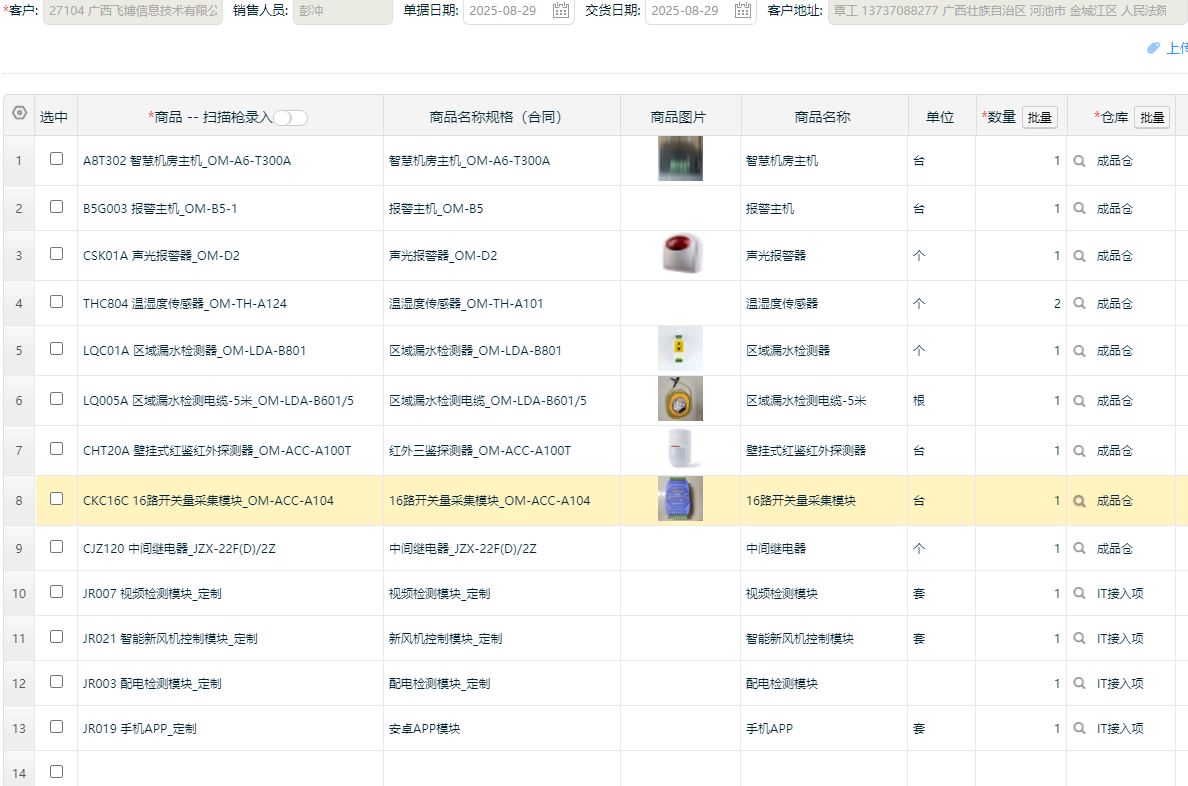This screenshot has width=1188, height=786.
Task: Click the 客户 input field
Action: tap(133, 11)
